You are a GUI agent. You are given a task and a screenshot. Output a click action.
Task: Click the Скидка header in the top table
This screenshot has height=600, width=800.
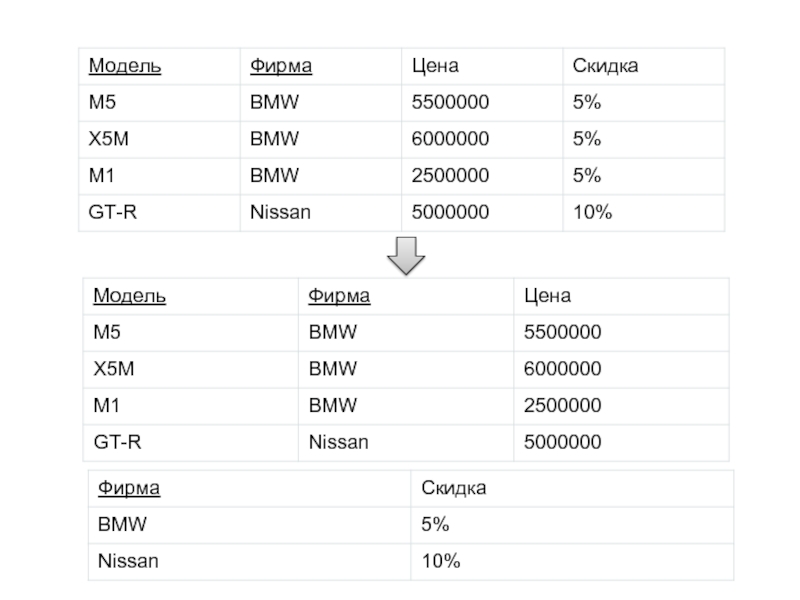point(606,67)
